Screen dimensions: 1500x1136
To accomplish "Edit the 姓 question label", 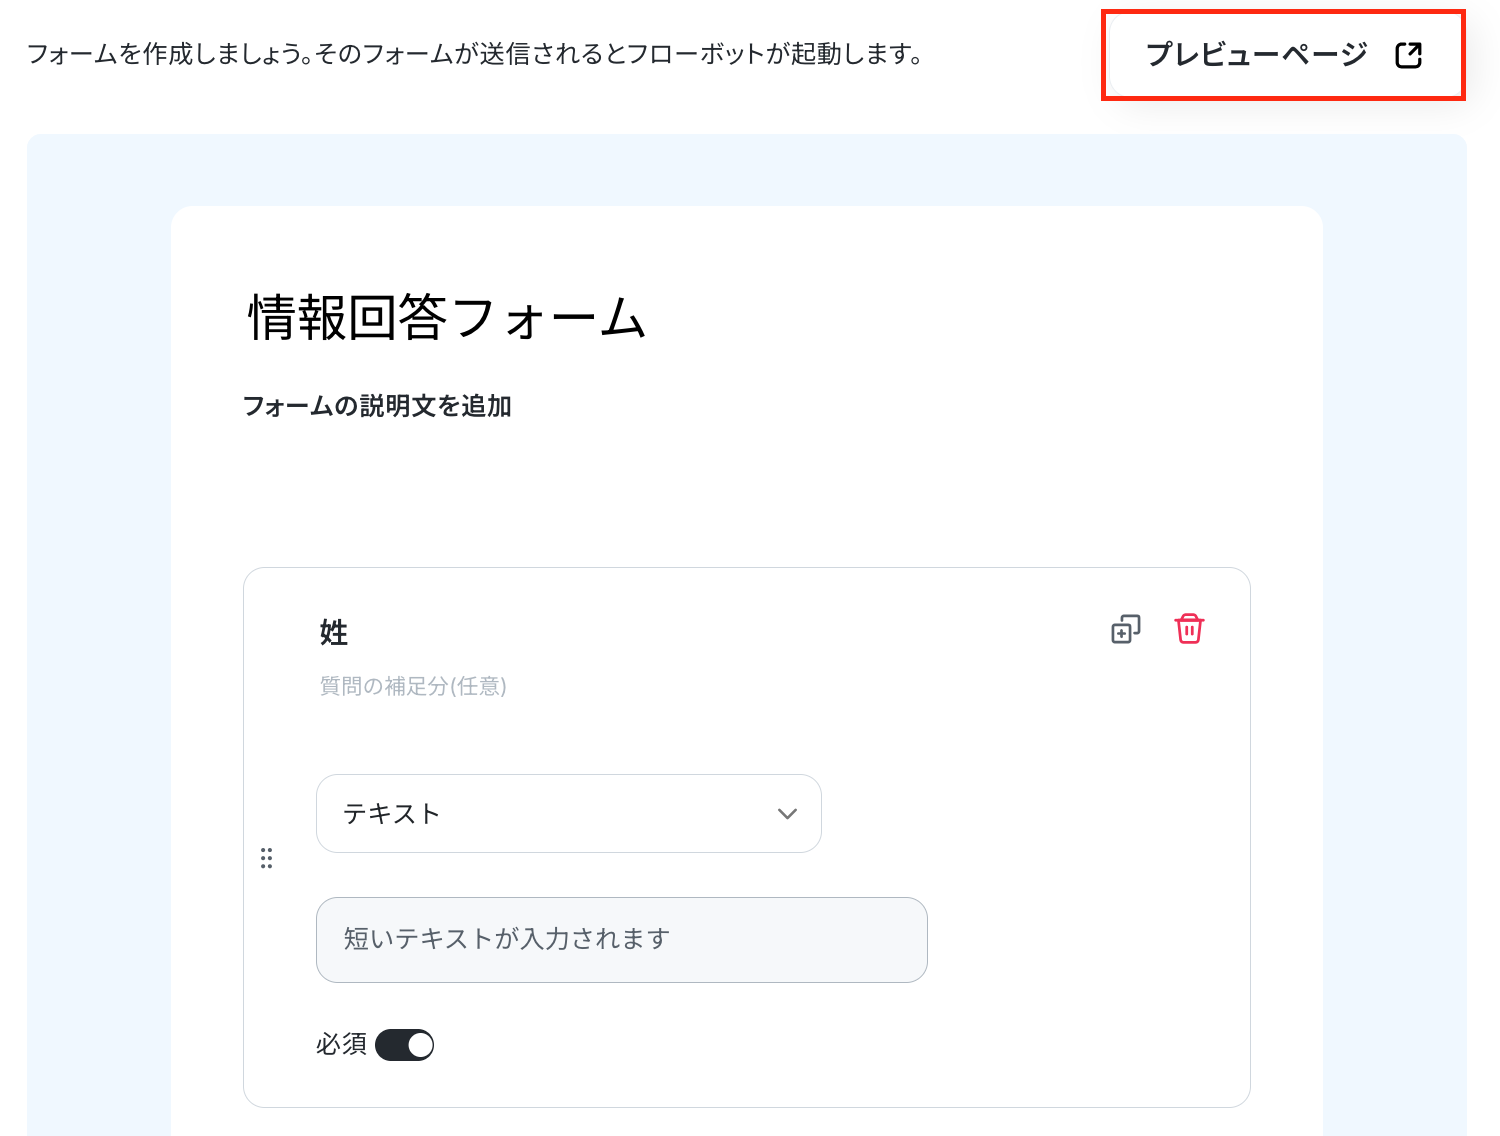I will pyautogui.click(x=334, y=632).
